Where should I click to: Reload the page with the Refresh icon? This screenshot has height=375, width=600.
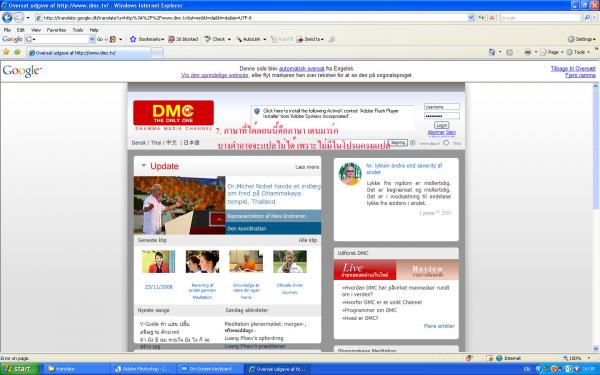(x=481, y=18)
